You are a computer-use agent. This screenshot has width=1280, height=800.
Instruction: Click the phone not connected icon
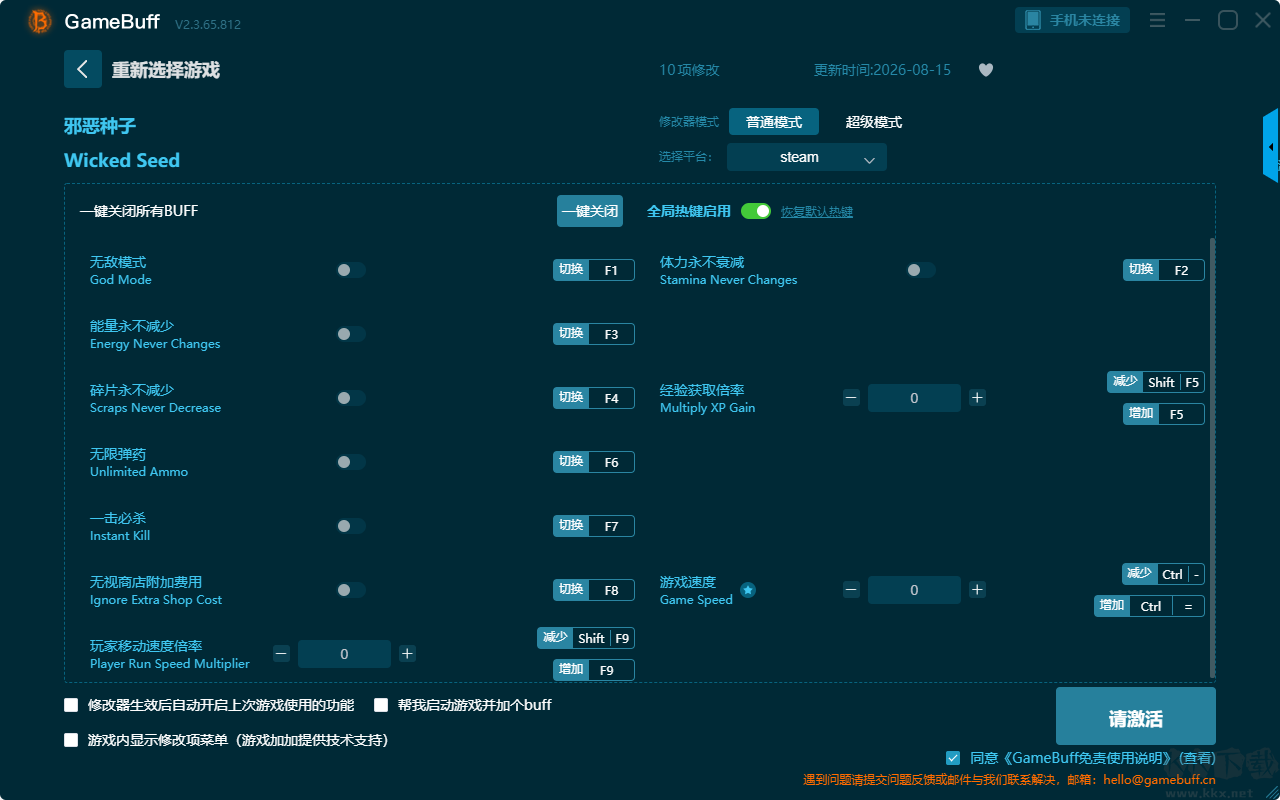pos(1033,20)
